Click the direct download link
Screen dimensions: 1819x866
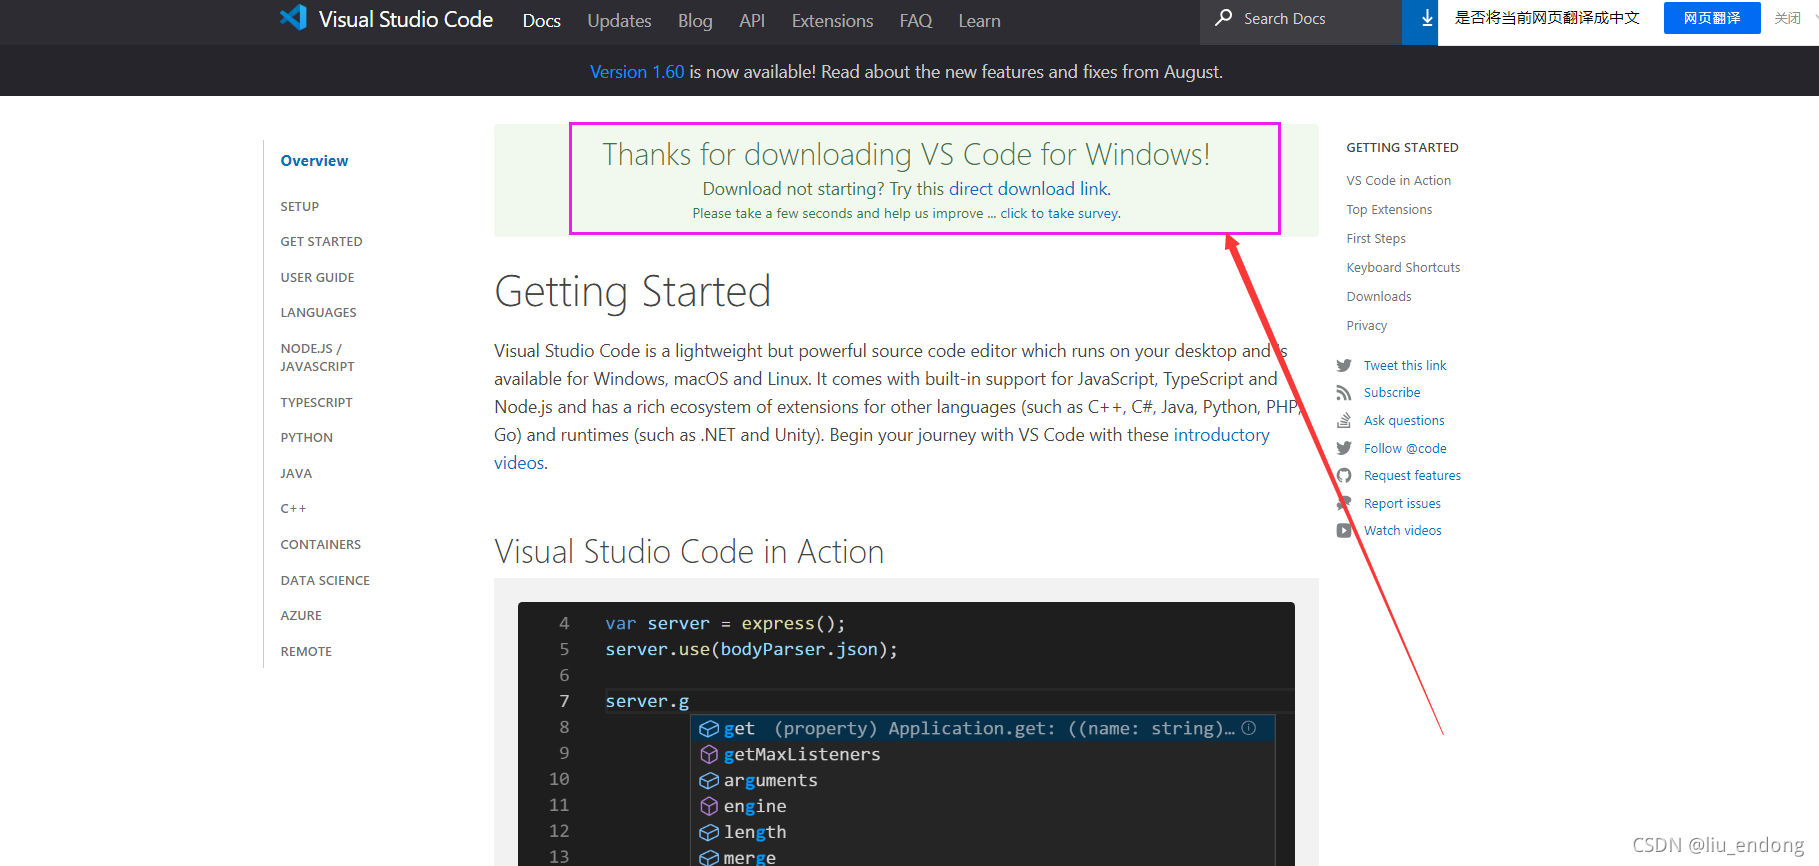click(x=1028, y=189)
